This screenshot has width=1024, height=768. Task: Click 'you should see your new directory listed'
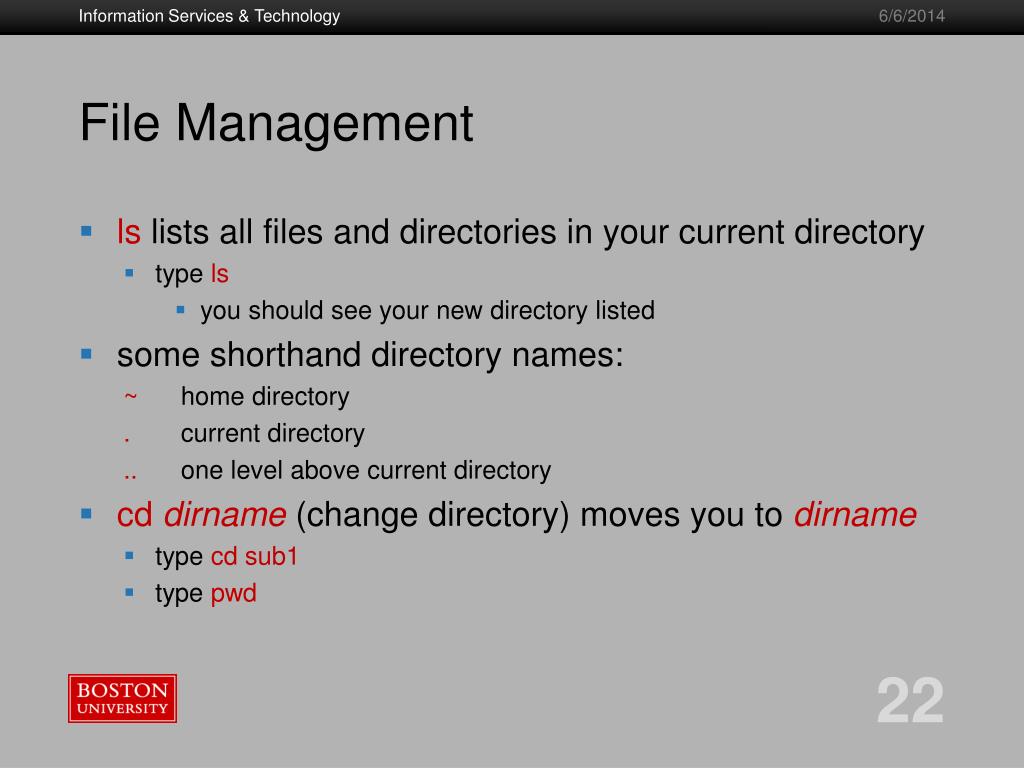click(x=427, y=311)
